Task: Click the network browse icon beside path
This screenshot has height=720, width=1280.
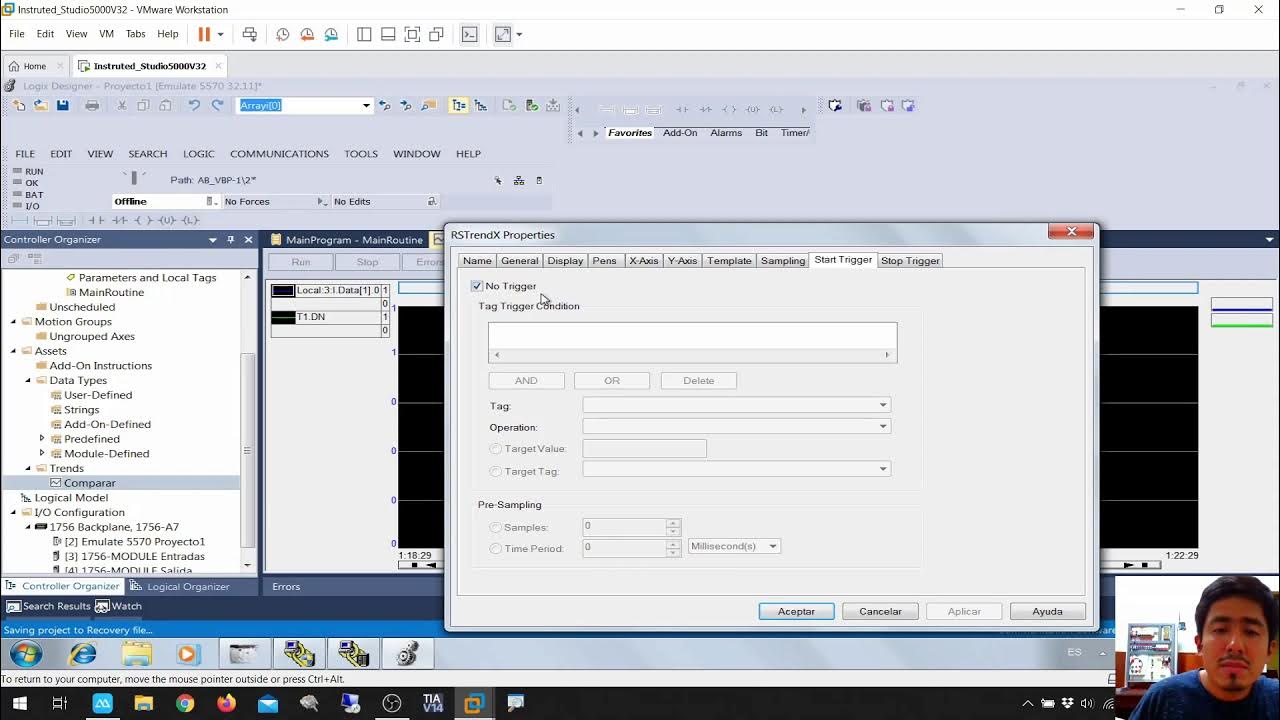Action: click(x=519, y=180)
